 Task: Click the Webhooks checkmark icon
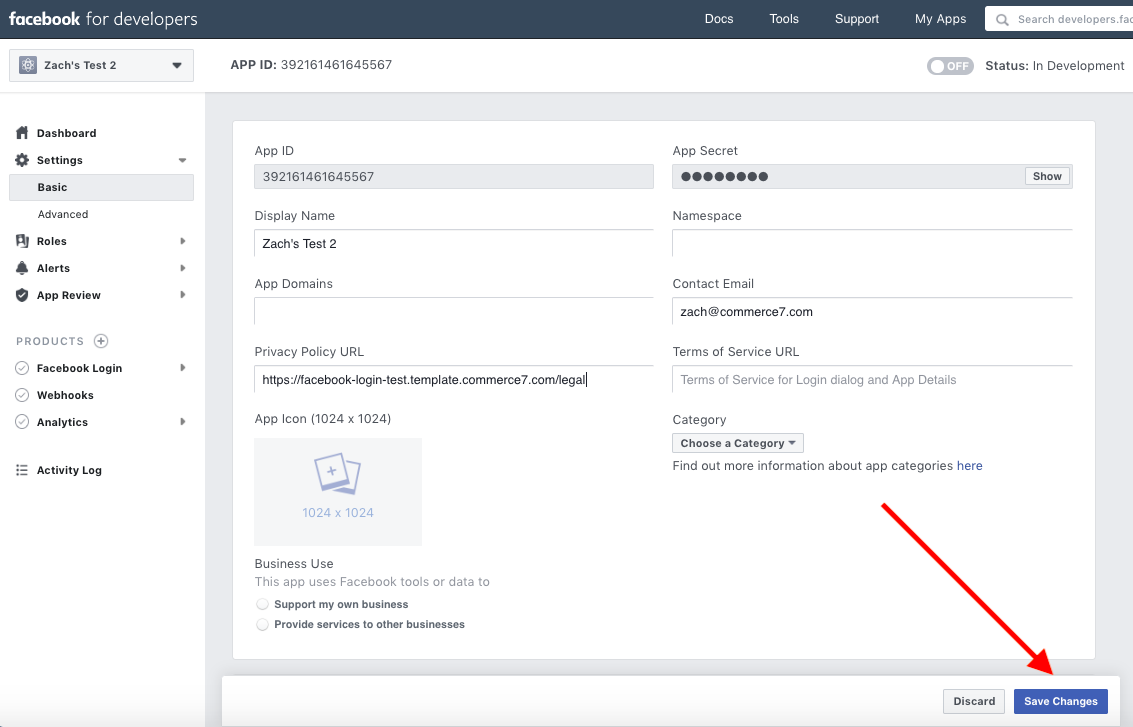point(22,395)
